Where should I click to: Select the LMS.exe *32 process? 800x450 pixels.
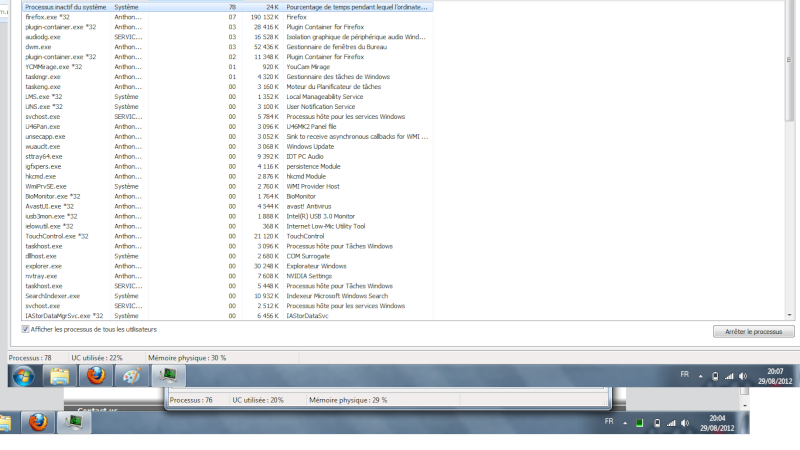[228, 96]
